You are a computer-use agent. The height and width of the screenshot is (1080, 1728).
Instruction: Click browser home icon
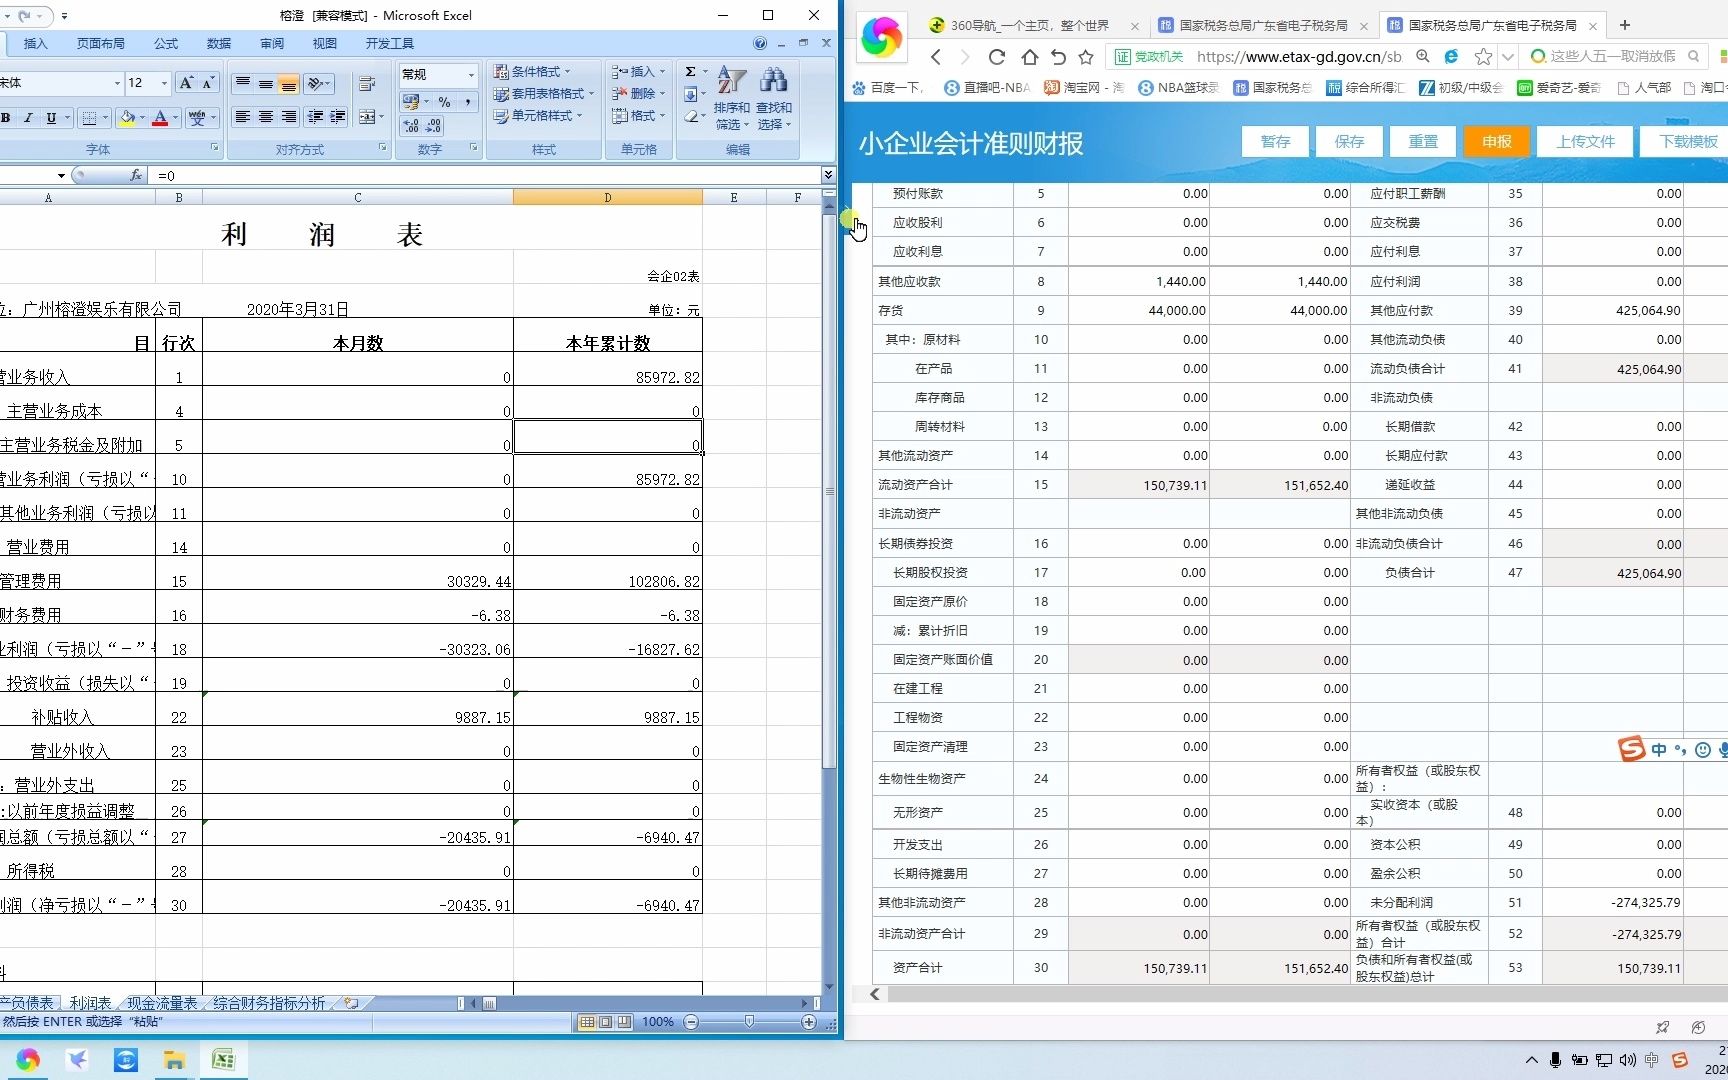coord(1029,57)
